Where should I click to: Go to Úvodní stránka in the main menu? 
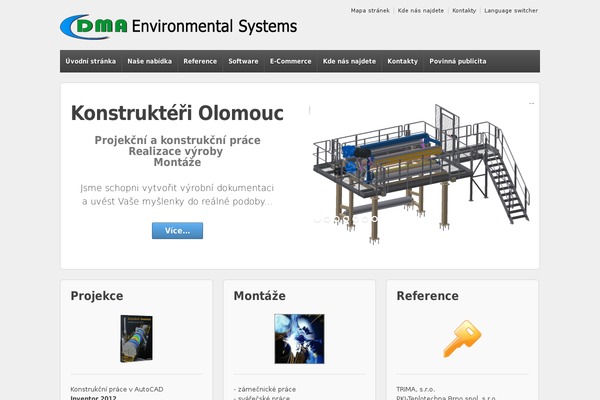tap(91, 61)
